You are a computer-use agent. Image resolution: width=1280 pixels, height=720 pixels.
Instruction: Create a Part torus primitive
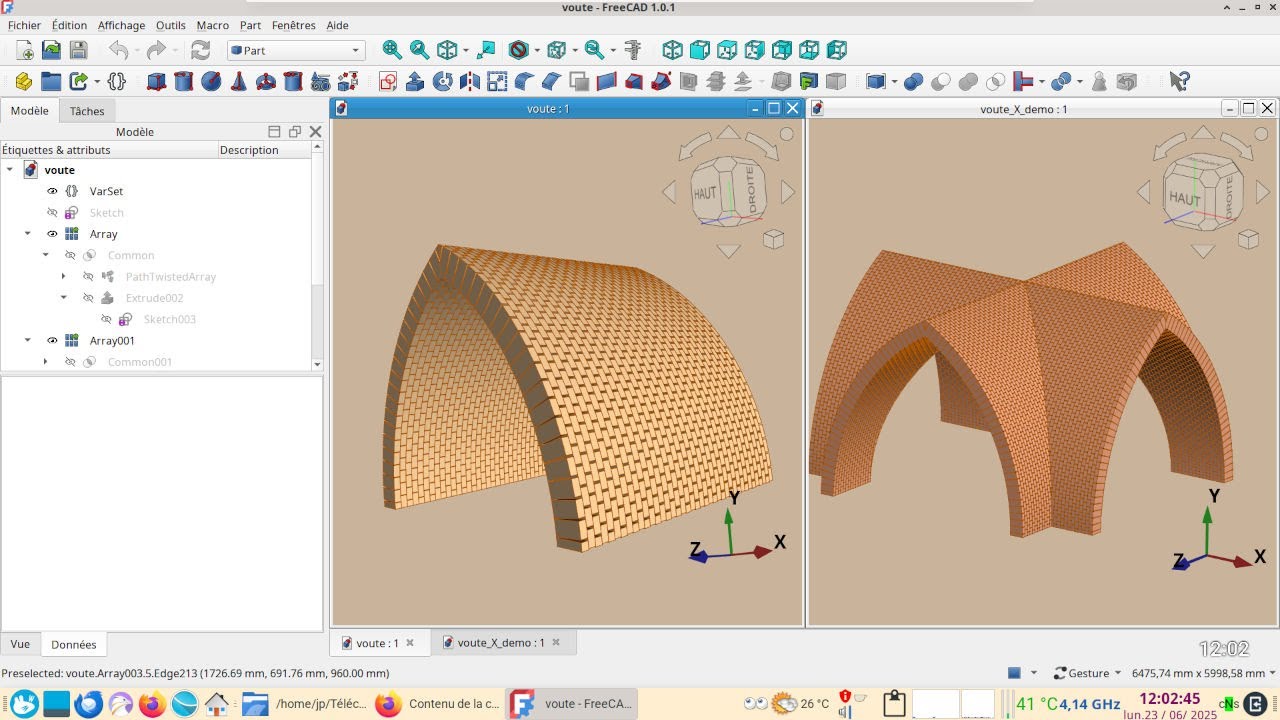(265, 81)
